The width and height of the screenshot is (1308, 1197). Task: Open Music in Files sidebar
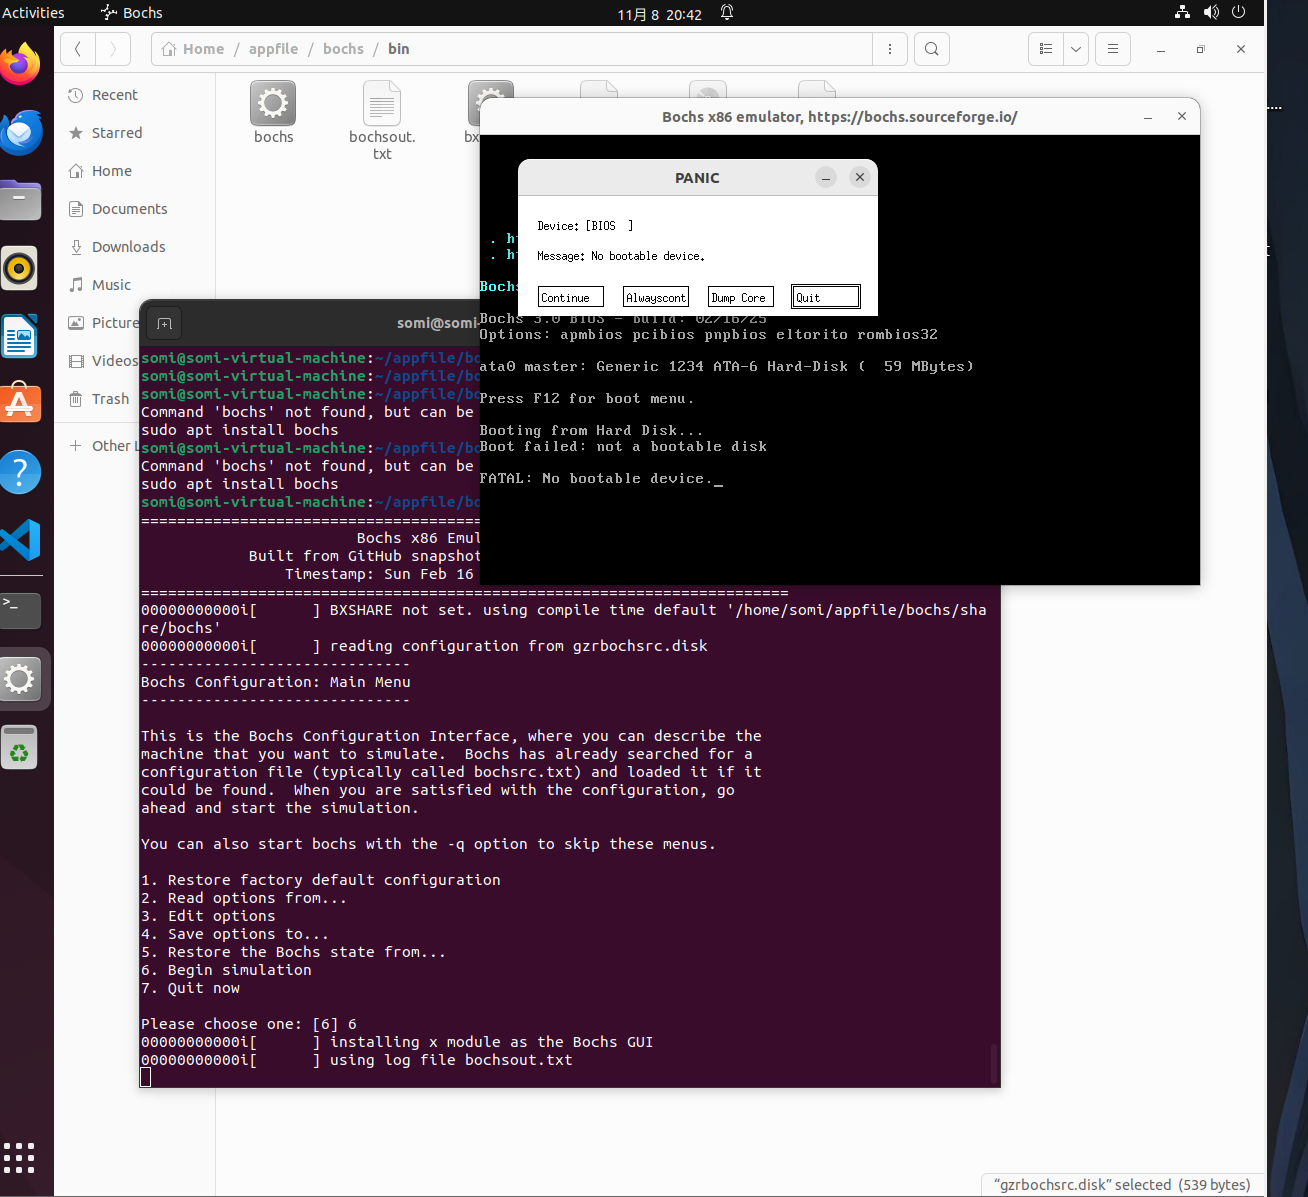coord(135,285)
